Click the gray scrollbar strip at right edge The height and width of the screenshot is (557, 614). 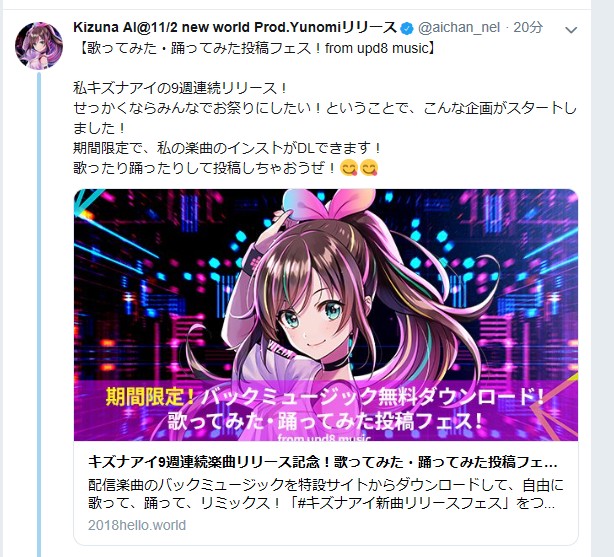coord(602,278)
